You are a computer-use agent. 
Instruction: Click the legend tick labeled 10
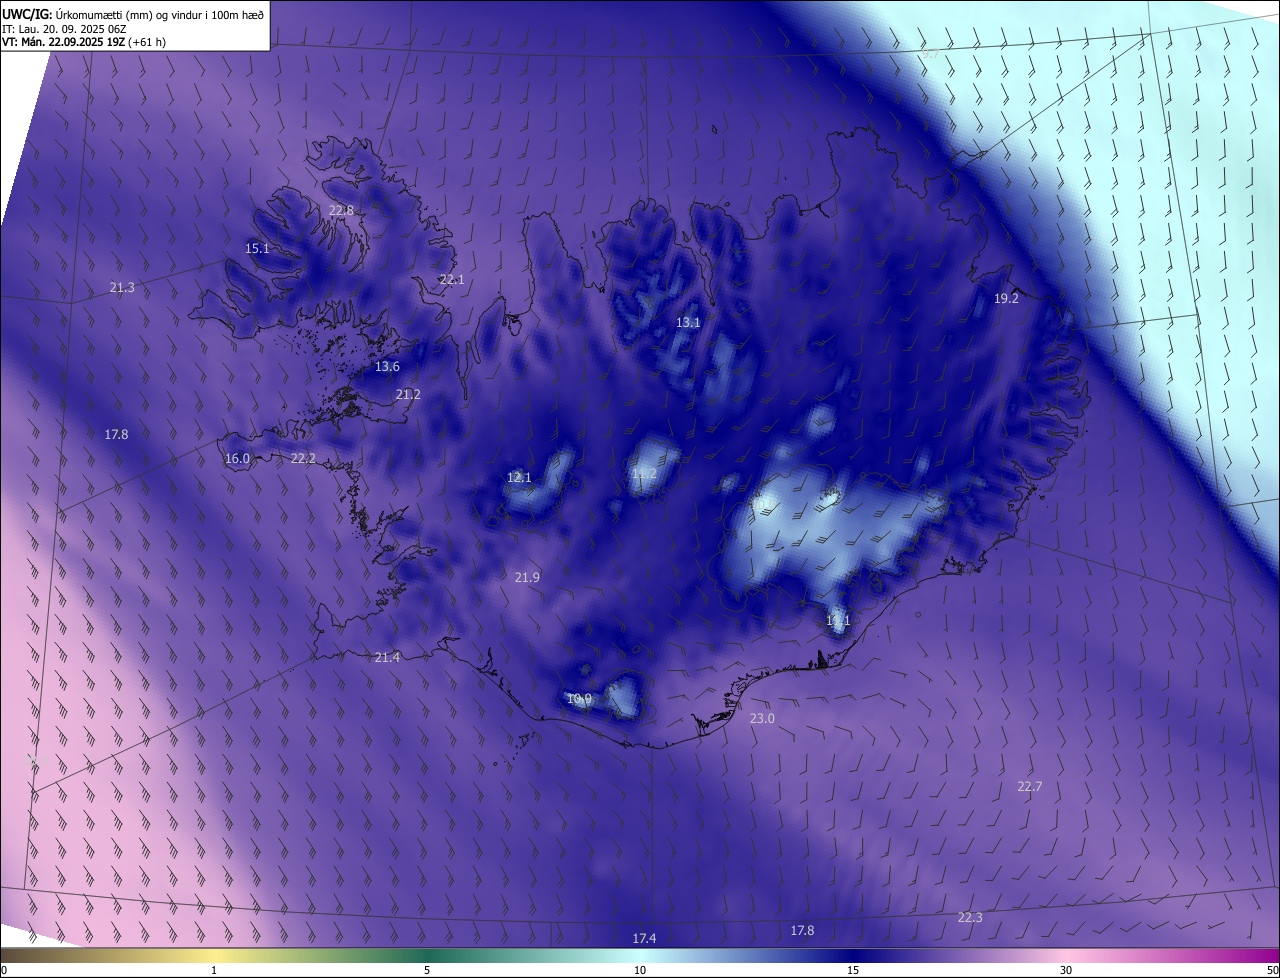tap(640, 970)
